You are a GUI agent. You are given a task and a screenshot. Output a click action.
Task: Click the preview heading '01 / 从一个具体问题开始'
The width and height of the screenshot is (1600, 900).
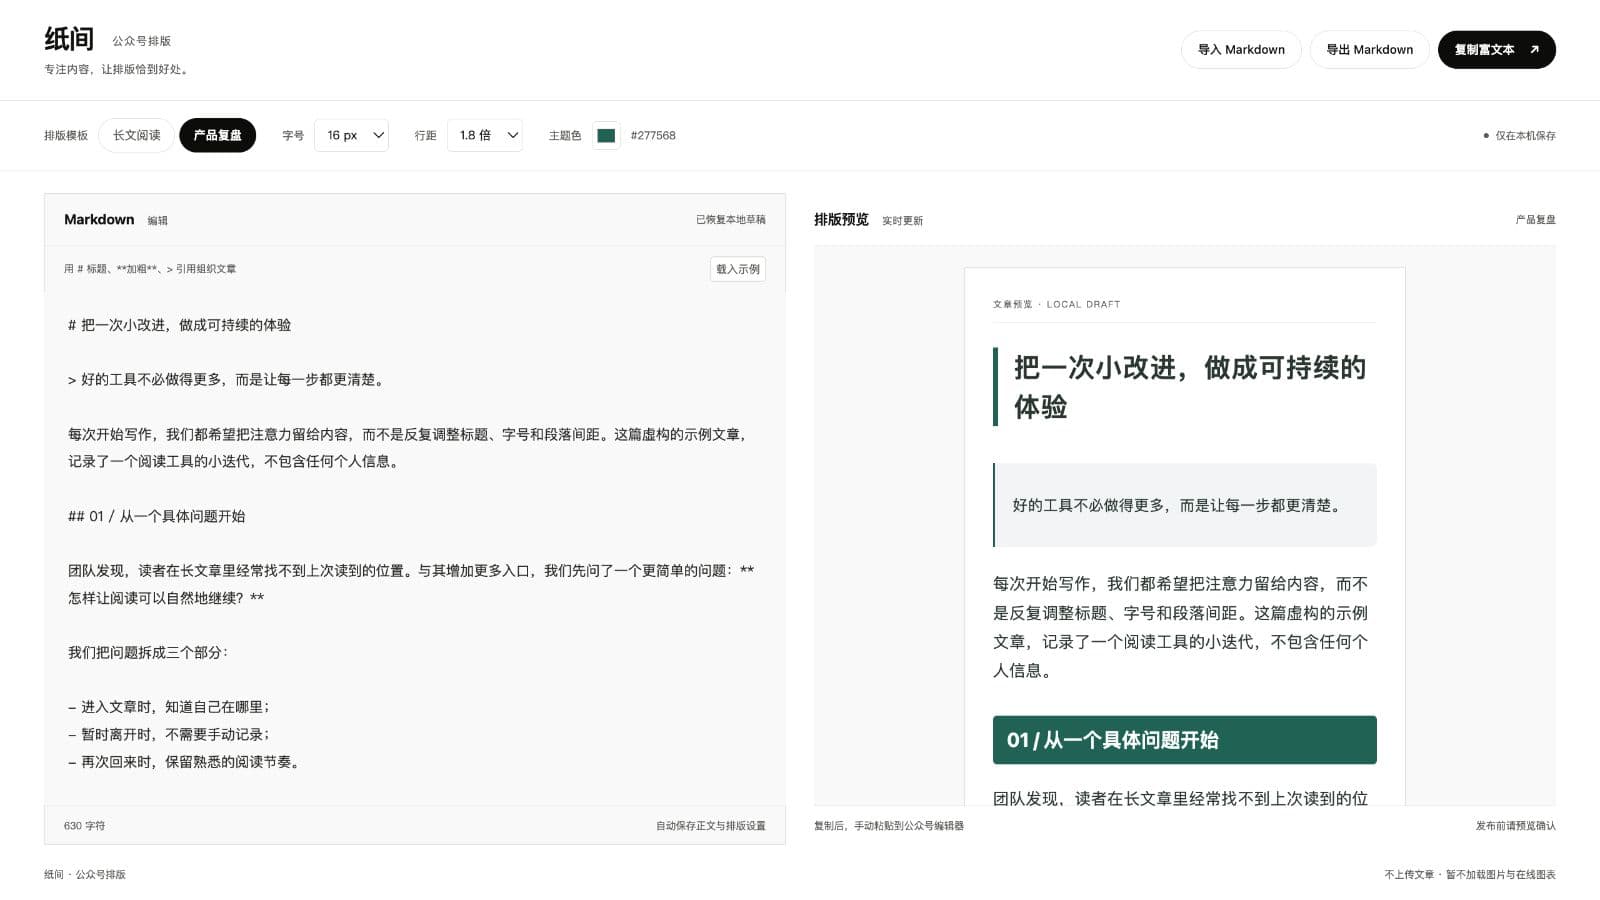[1185, 740]
